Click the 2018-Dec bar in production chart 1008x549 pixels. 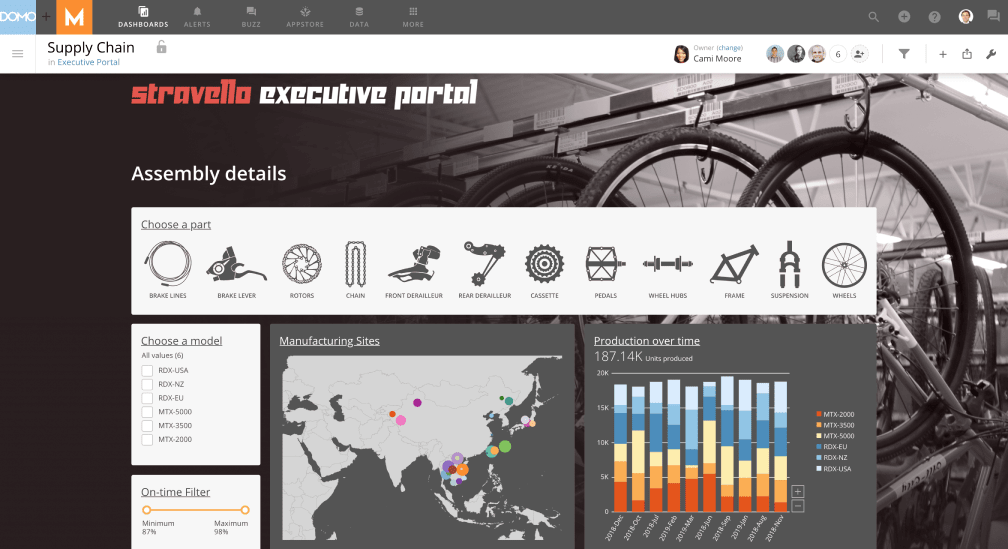pos(620,448)
